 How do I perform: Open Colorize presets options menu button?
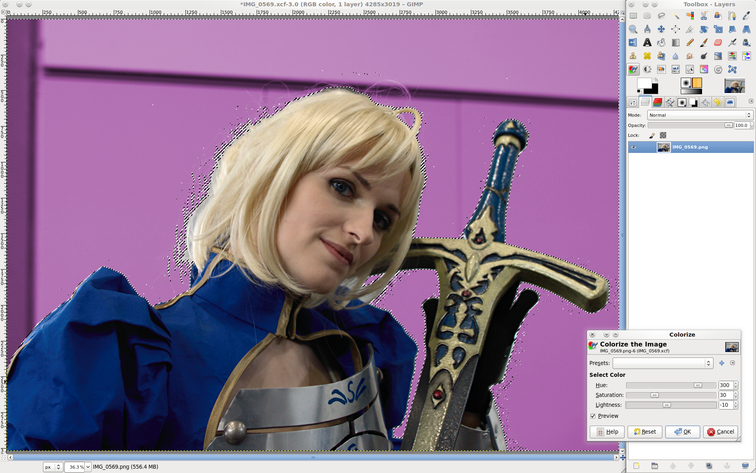[732, 363]
